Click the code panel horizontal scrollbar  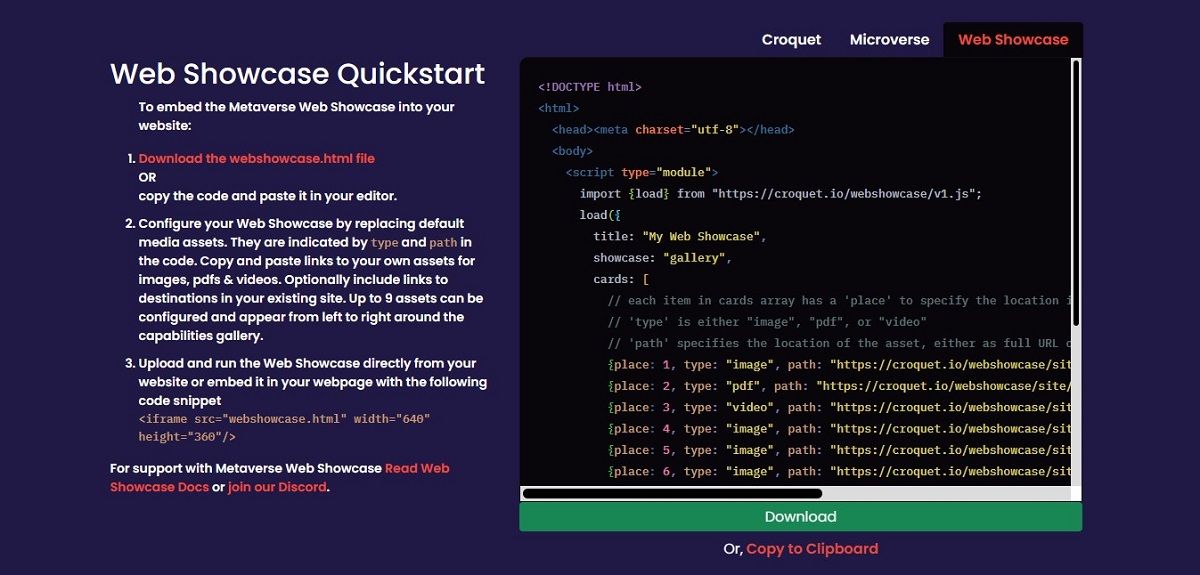pos(672,493)
